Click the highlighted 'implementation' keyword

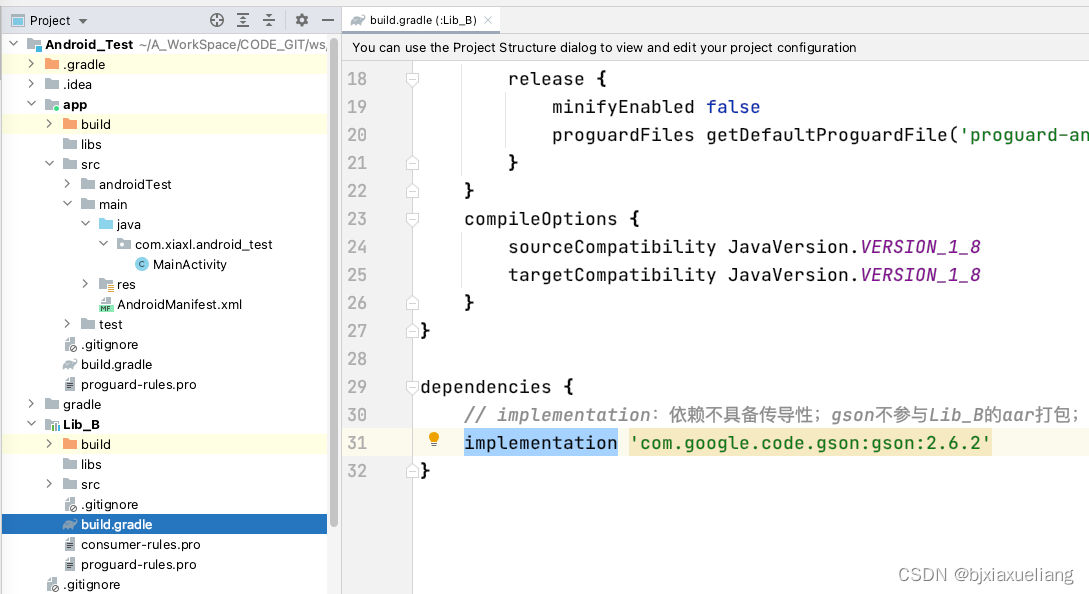[x=540, y=443]
